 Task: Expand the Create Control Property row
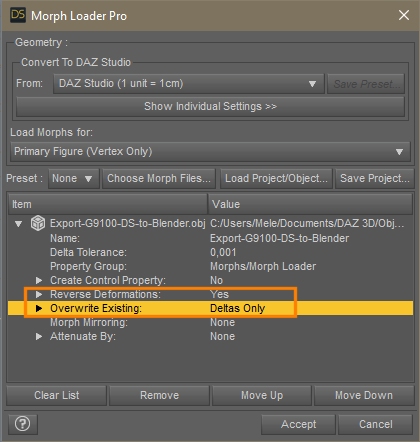pos(39,280)
